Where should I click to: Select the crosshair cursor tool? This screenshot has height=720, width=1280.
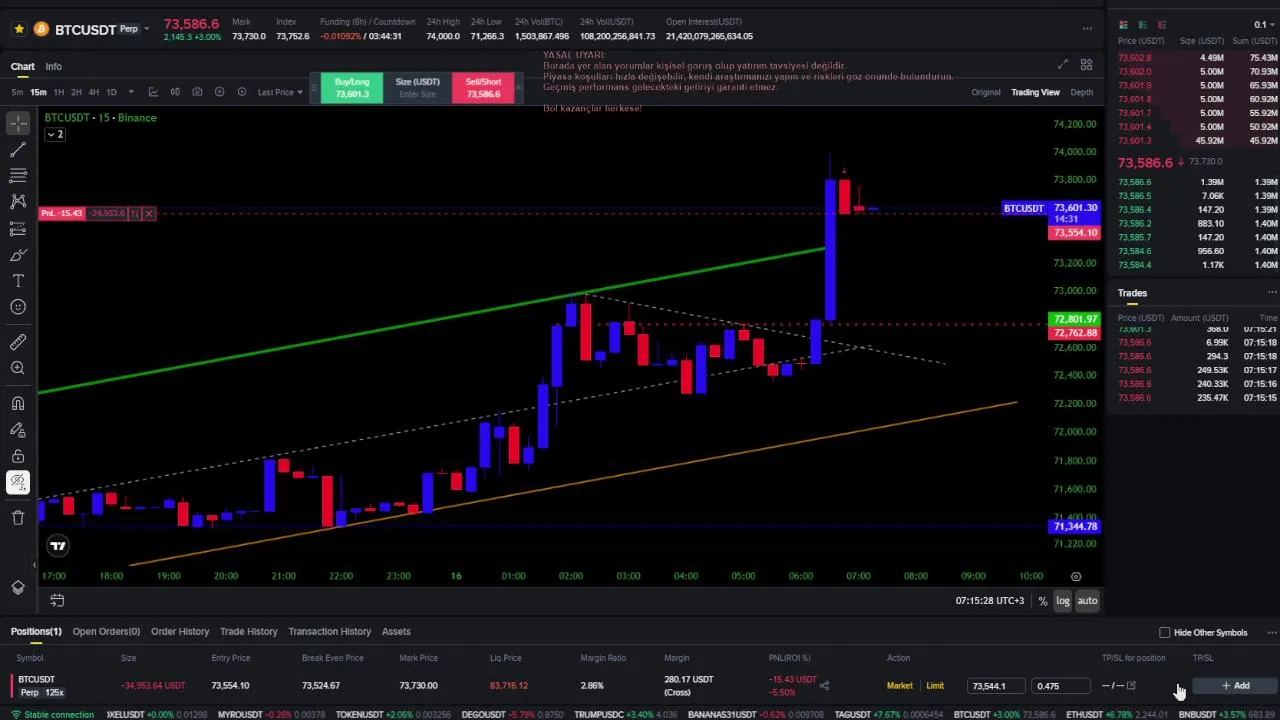18,124
